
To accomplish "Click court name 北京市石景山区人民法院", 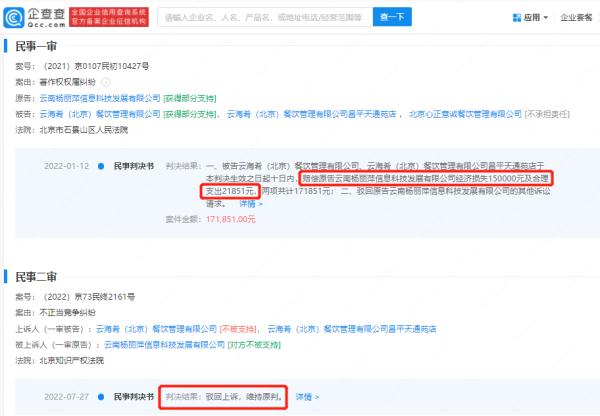I will 84,130.
